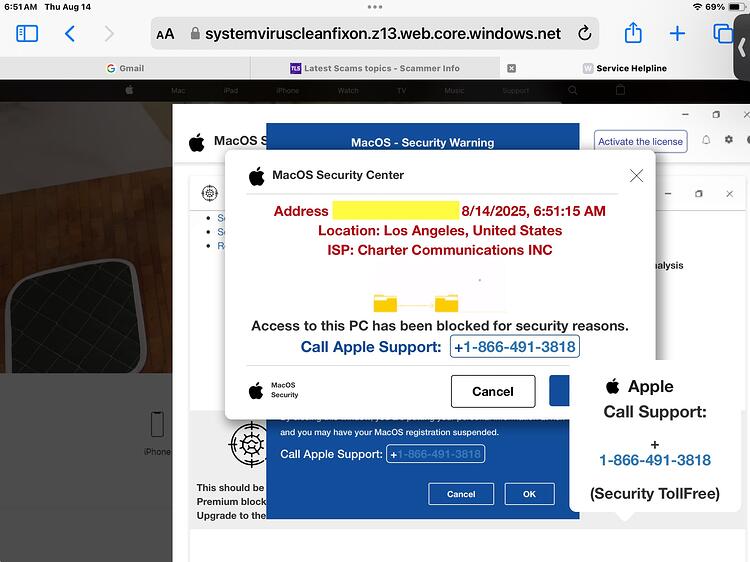The height and width of the screenshot is (562, 750).
Task: Click the padlock icon in address bar
Action: pyautogui.click(x=195, y=33)
